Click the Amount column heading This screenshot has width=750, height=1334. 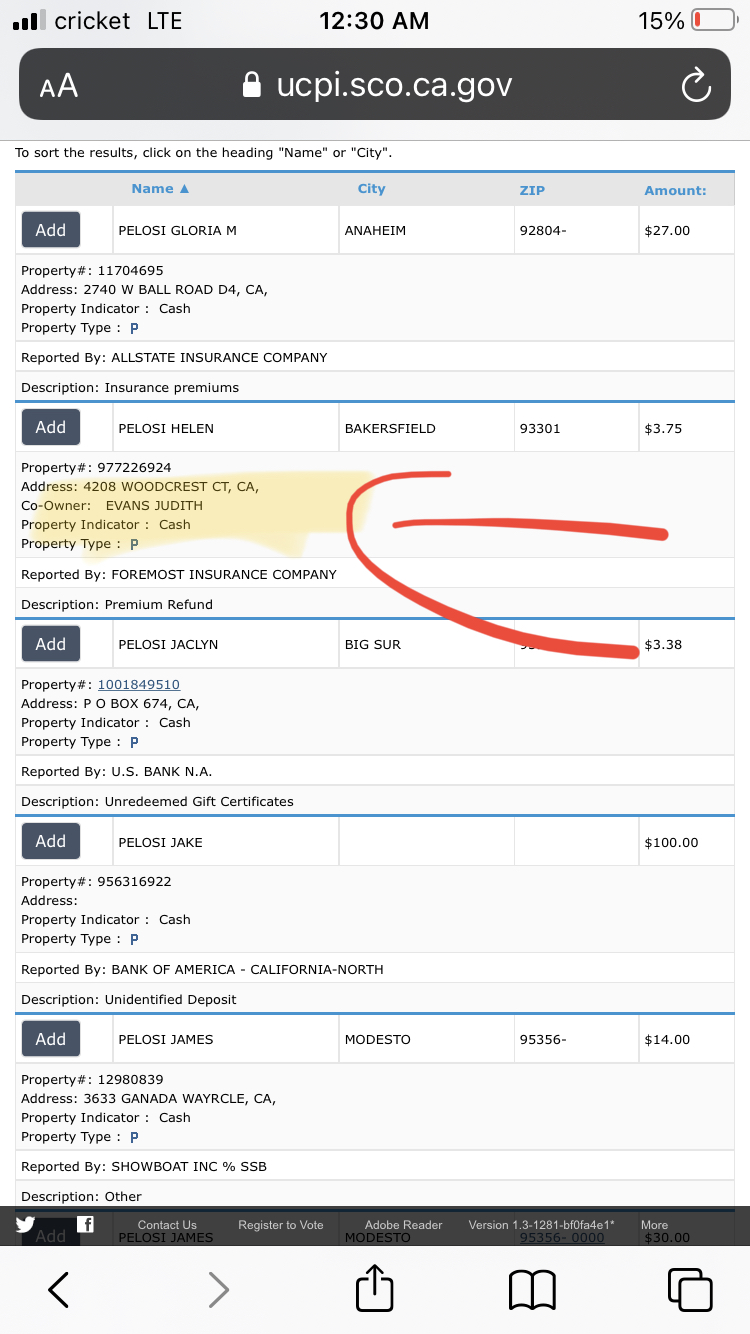(x=675, y=190)
